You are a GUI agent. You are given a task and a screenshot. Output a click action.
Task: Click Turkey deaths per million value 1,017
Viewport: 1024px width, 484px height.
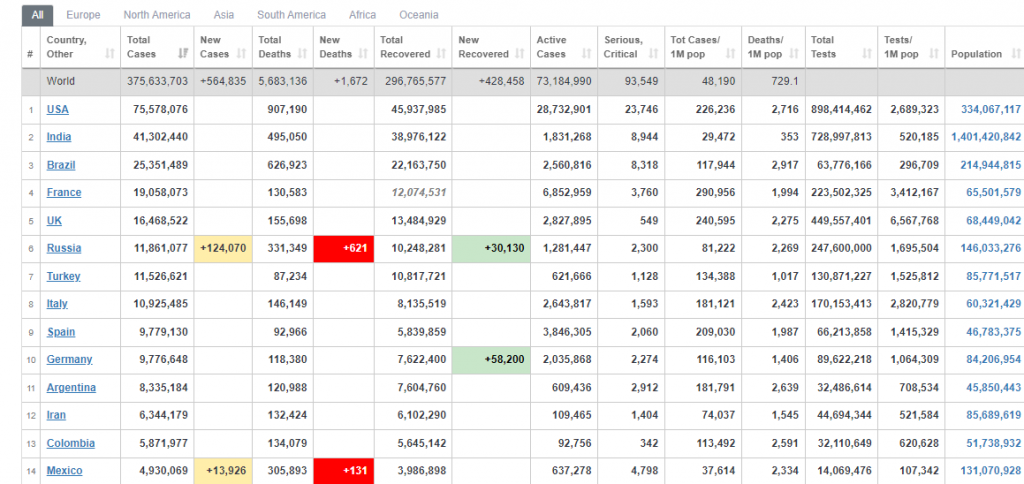[x=785, y=276]
